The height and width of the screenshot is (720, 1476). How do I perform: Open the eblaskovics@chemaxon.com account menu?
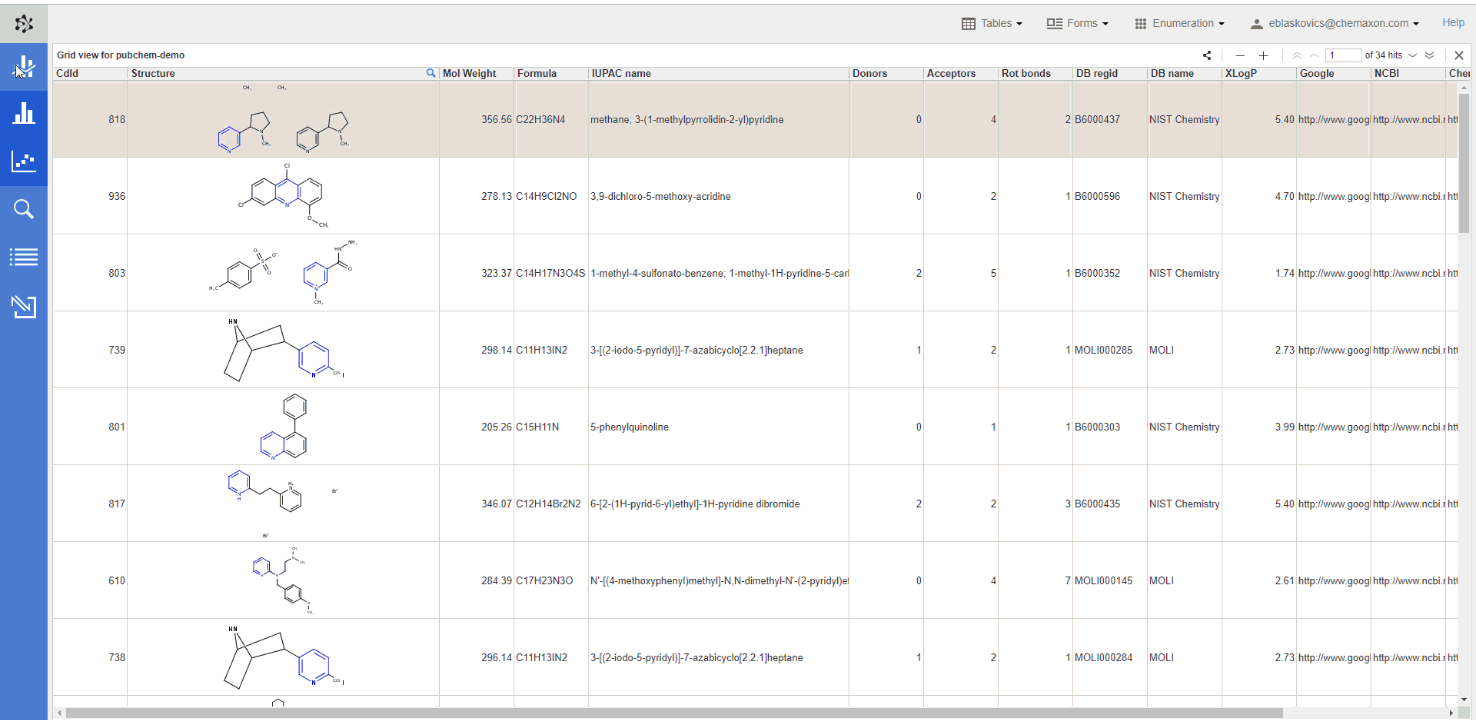[x=1335, y=23]
